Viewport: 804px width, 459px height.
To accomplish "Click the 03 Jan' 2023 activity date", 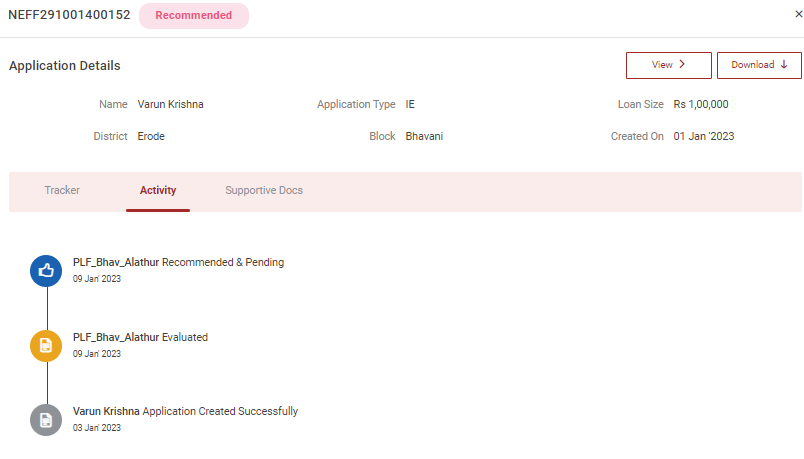I will tap(97, 428).
